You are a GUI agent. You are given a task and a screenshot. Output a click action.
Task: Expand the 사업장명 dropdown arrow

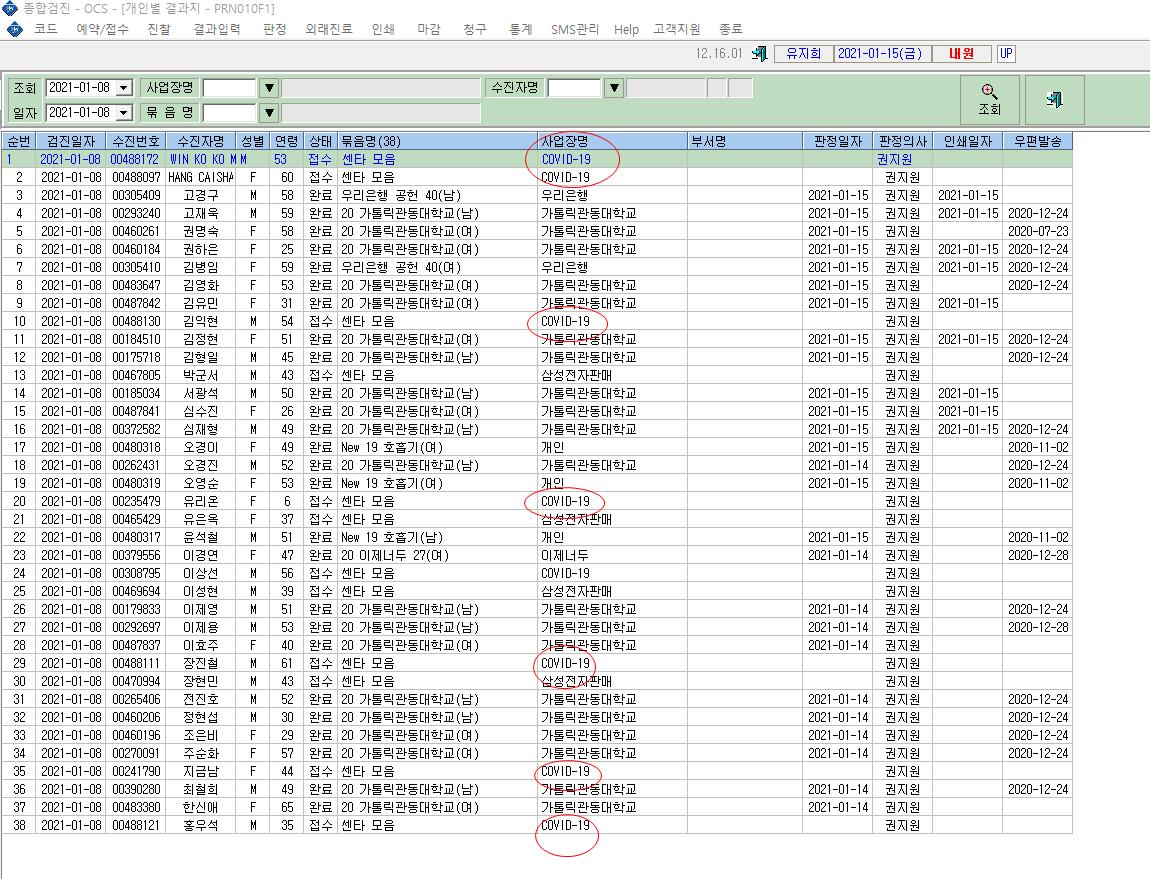point(269,88)
